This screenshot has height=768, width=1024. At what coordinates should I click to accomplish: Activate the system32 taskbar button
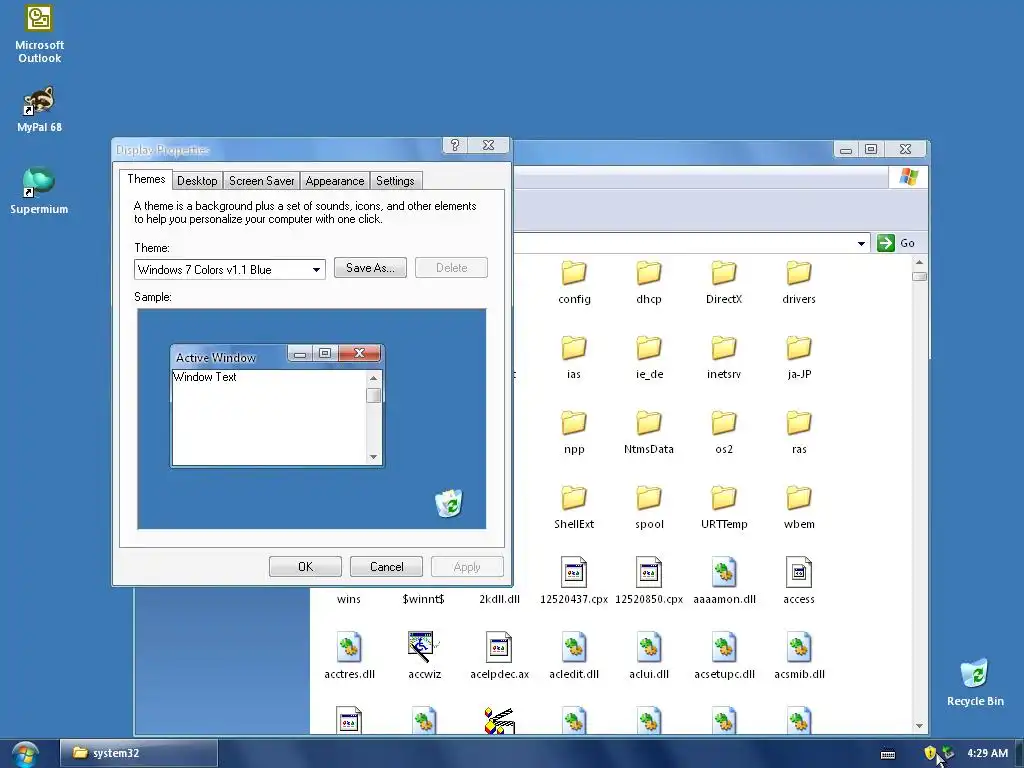click(138, 753)
